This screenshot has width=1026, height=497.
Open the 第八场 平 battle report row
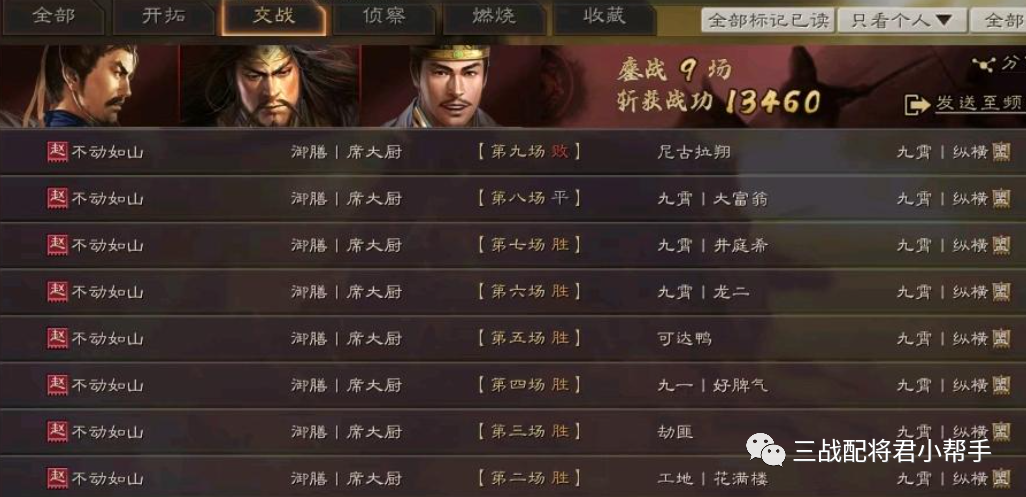(x=513, y=198)
